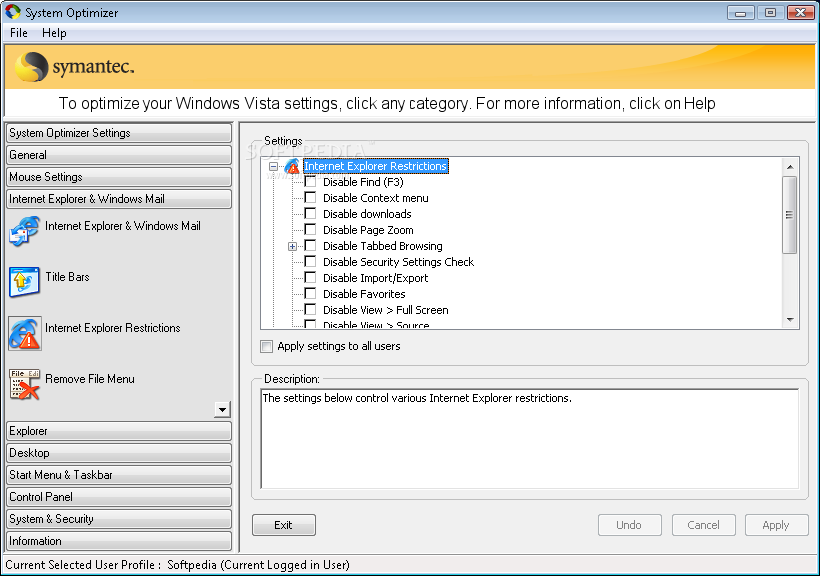This screenshot has width=820, height=576.
Task: Enable Disable Context menu option
Action: pos(310,198)
